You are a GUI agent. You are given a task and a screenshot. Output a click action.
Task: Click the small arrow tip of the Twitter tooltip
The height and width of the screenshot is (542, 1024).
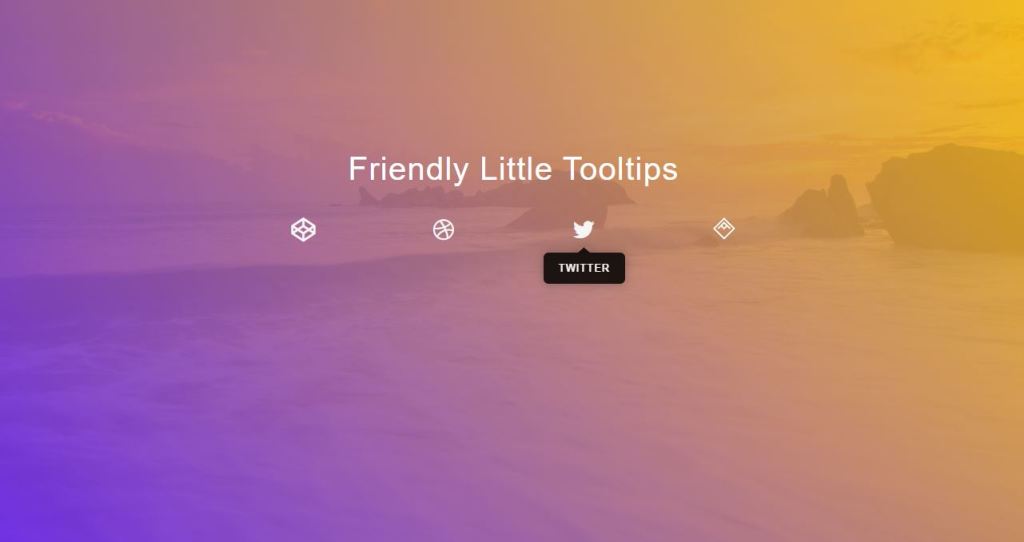[584, 250]
